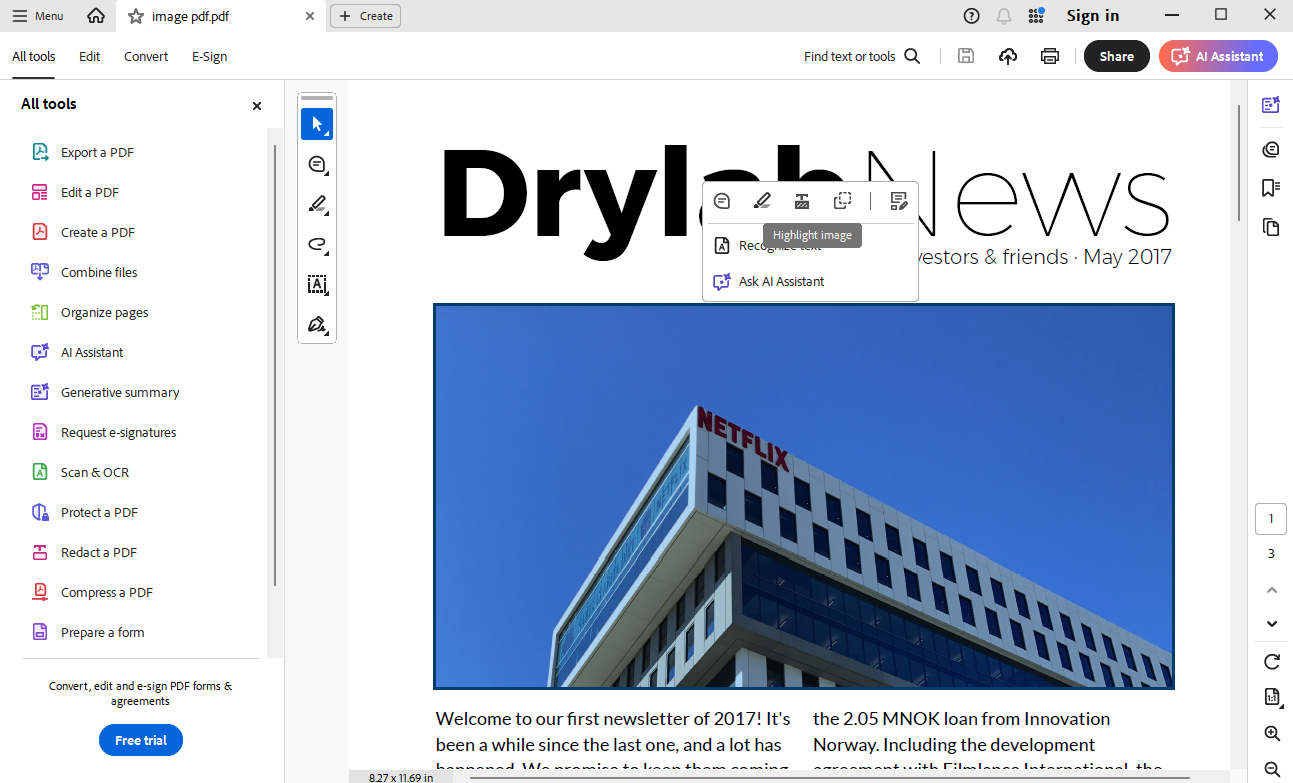Click Highlight image in floating toolbar

pyautogui.click(x=762, y=201)
